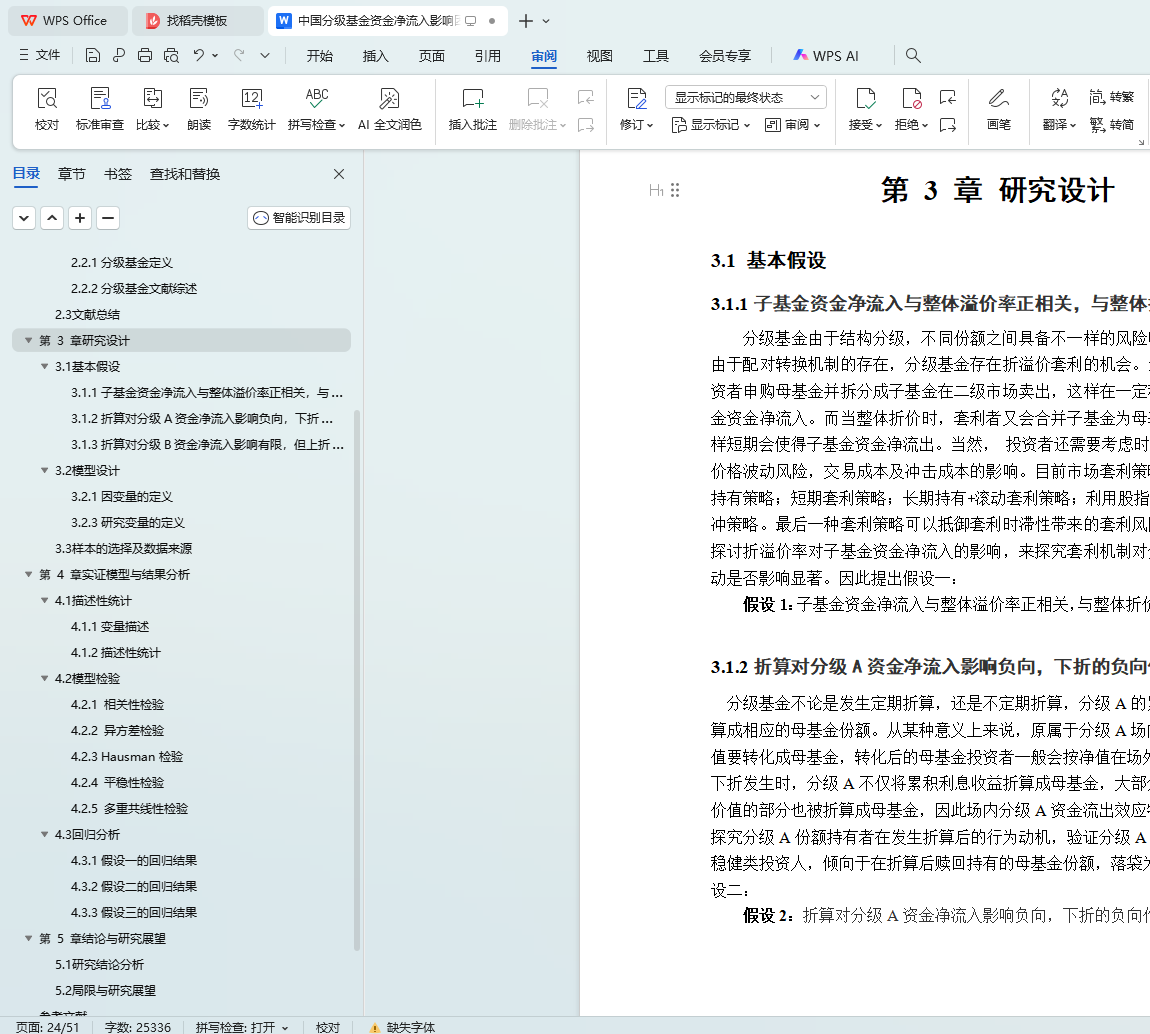1150x1034 pixels.
Task: Click the 校对 proofreading icon in ribbon
Action: pos(47,99)
